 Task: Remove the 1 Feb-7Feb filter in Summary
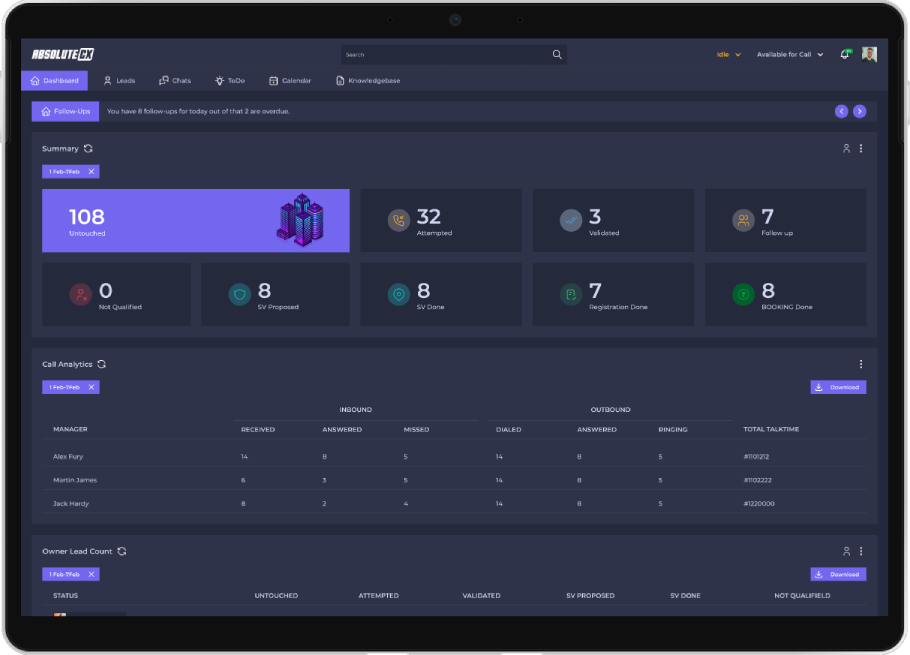click(x=91, y=172)
